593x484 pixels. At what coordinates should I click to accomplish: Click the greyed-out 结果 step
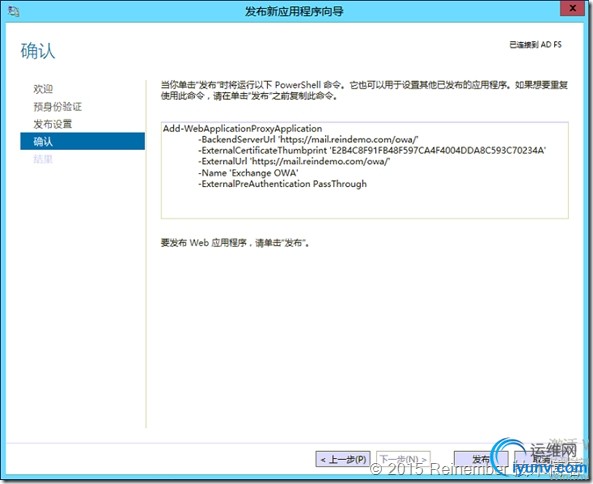click(43, 159)
